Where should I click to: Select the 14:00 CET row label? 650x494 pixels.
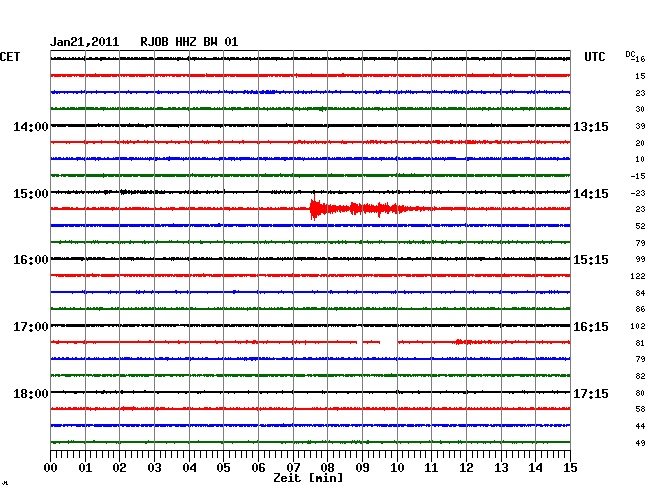click(x=31, y=127)
